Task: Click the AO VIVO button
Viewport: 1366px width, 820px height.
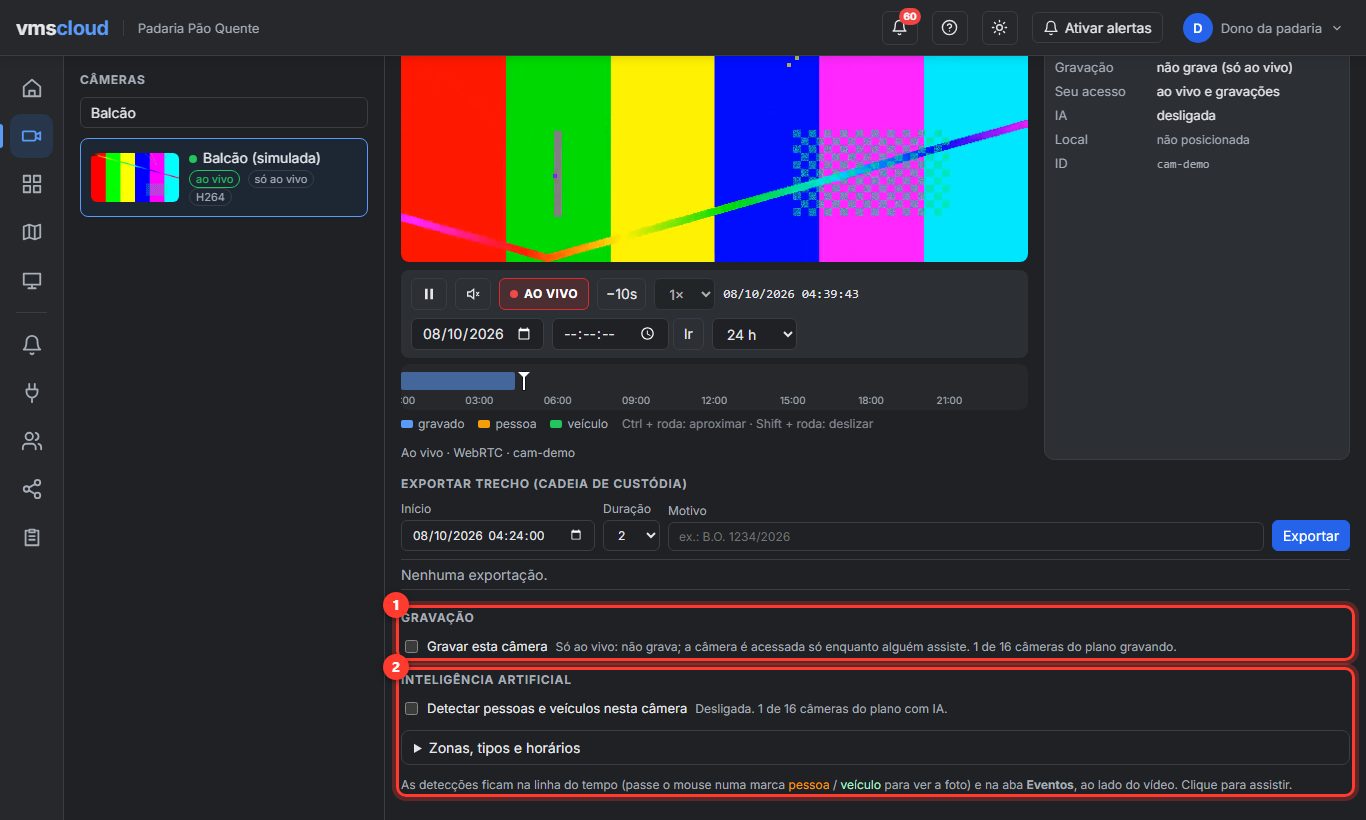Action: tap(544, 294)
